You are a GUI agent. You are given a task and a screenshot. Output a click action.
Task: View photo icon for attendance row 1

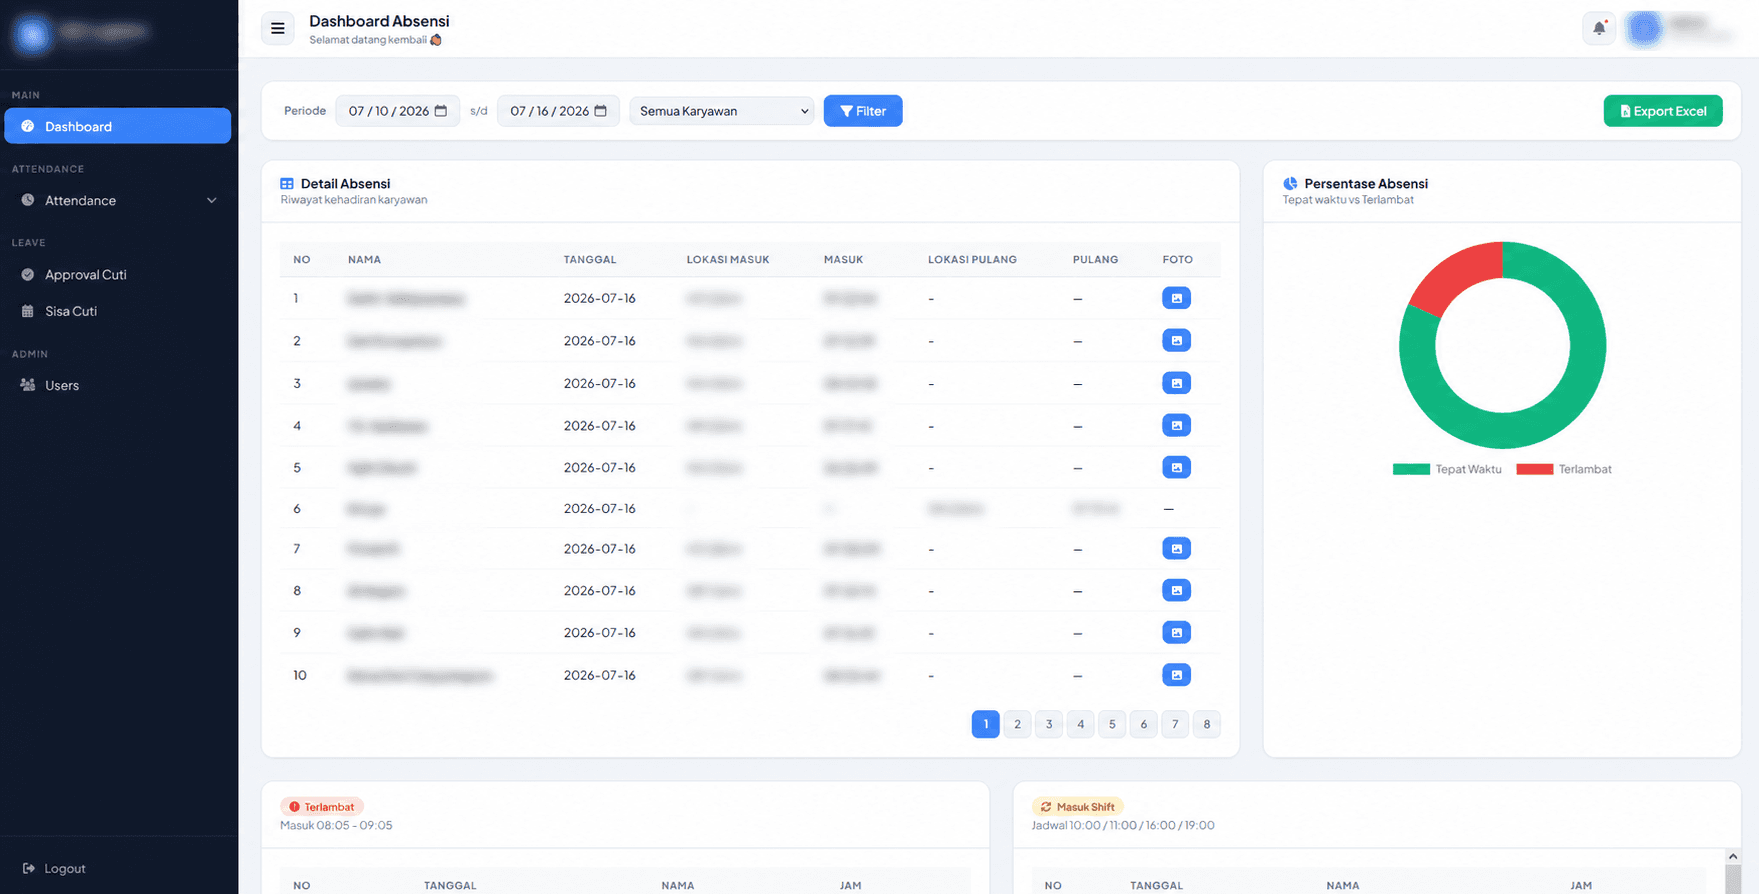[1176, 298]
